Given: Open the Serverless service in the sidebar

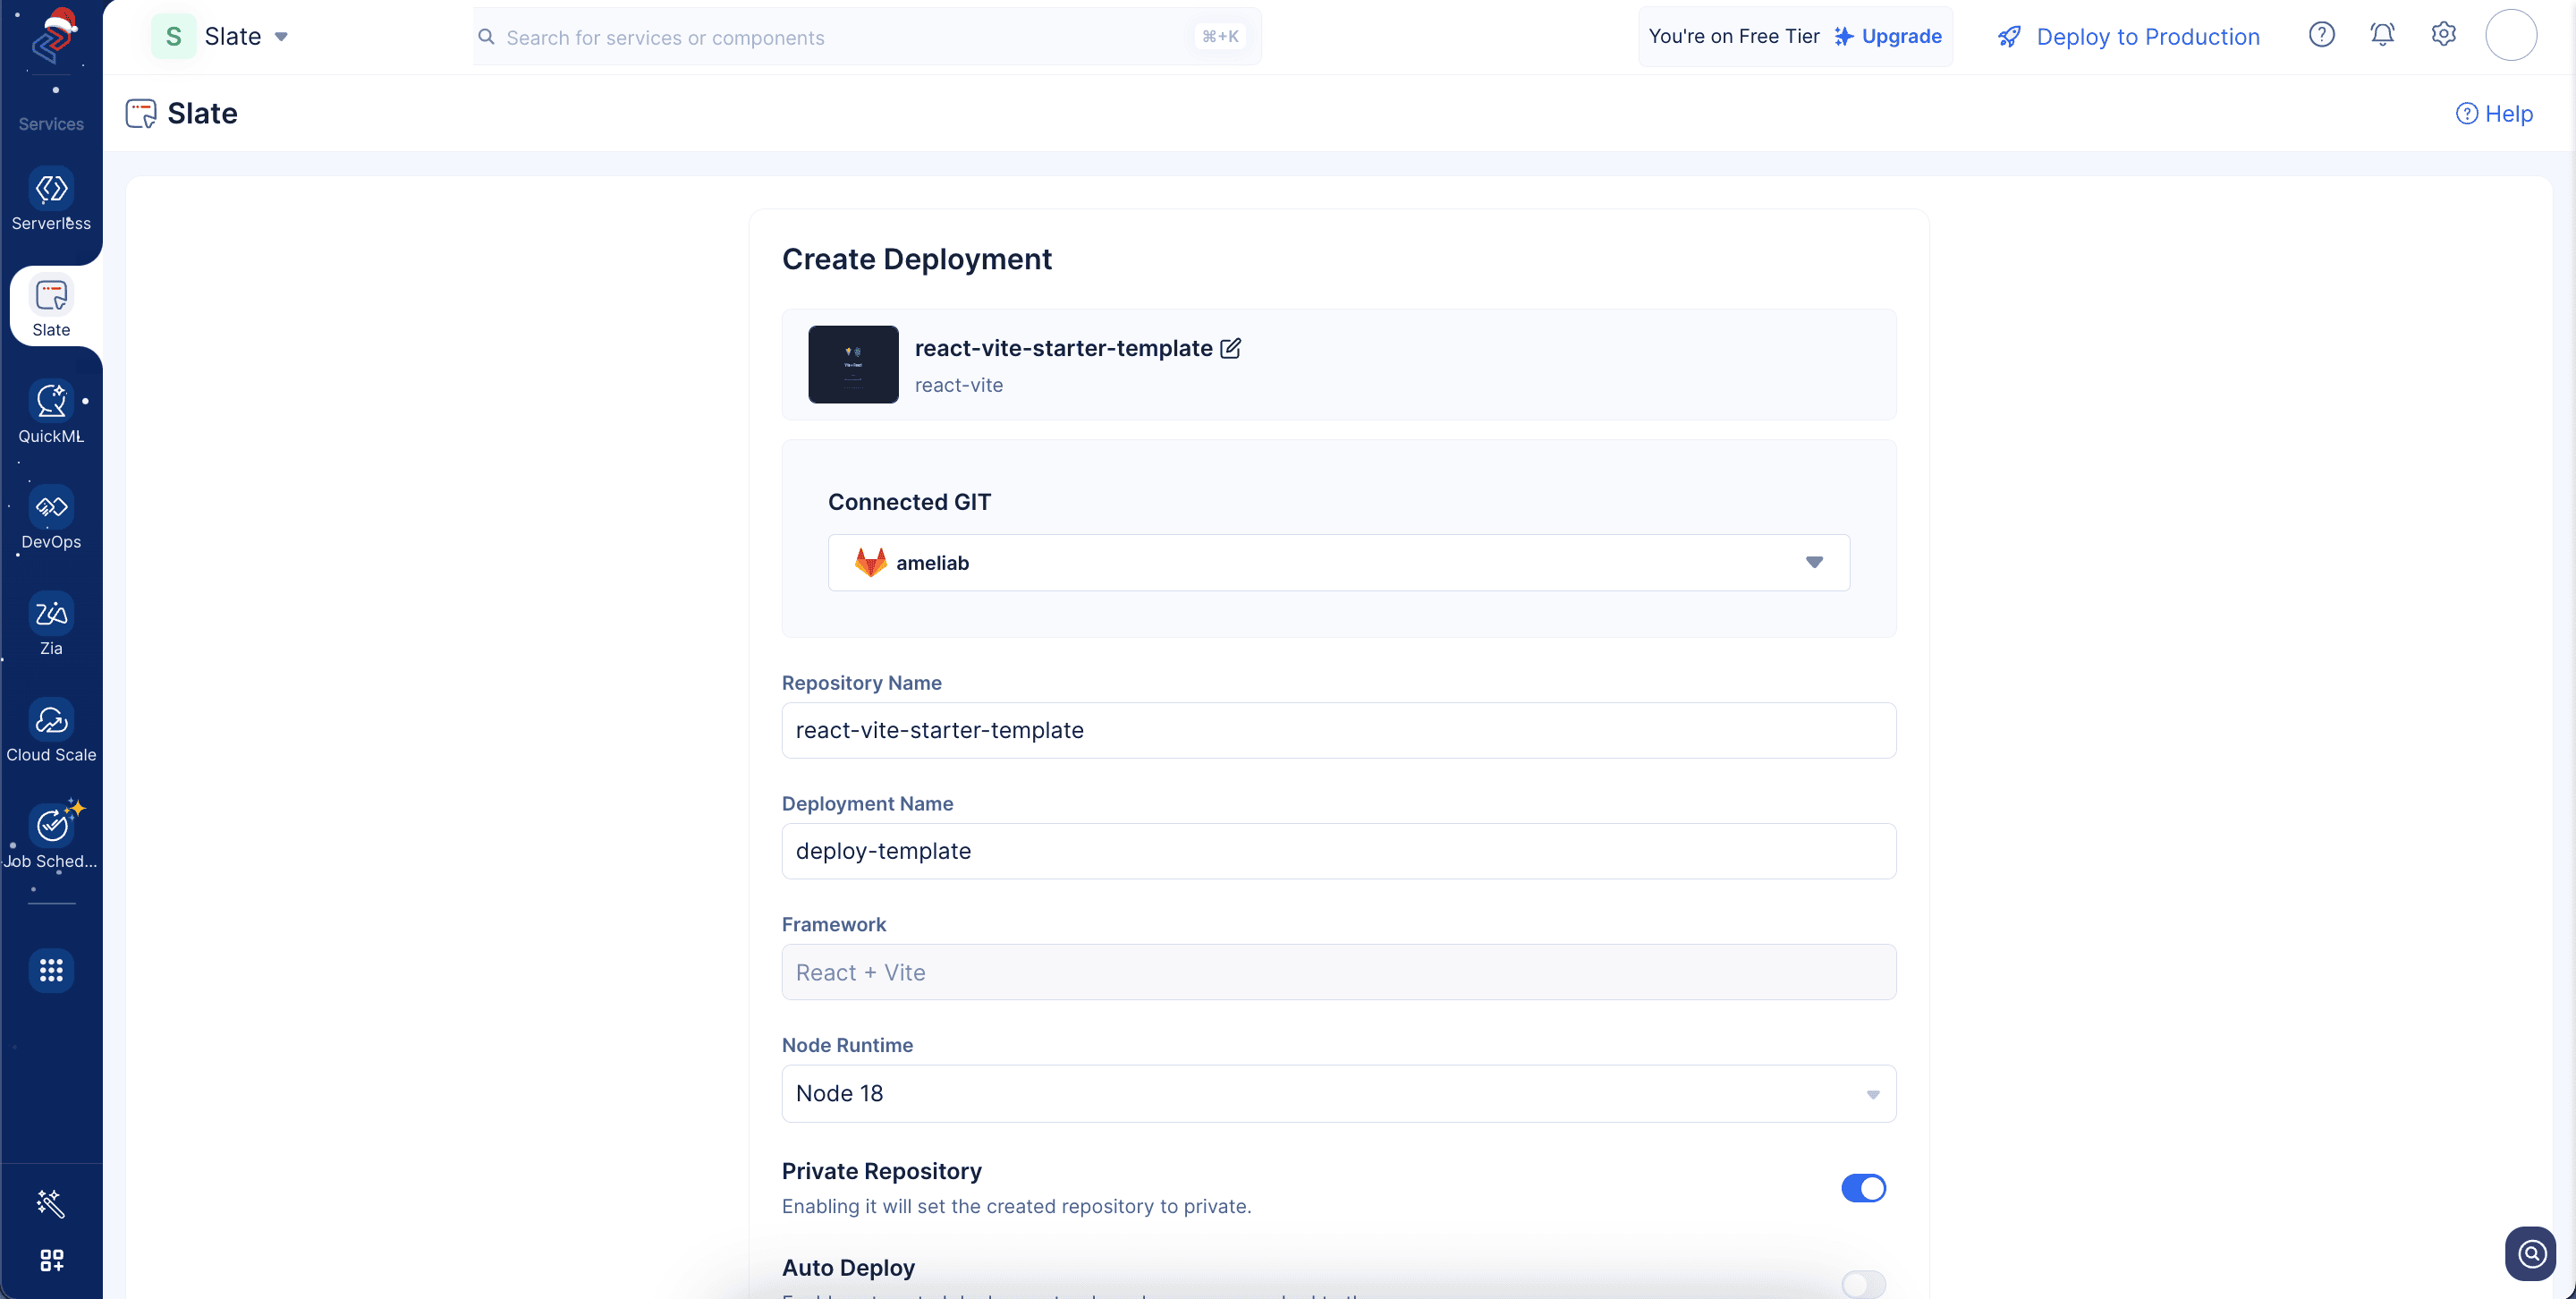Looking at the screenshot, I should 51,200.
